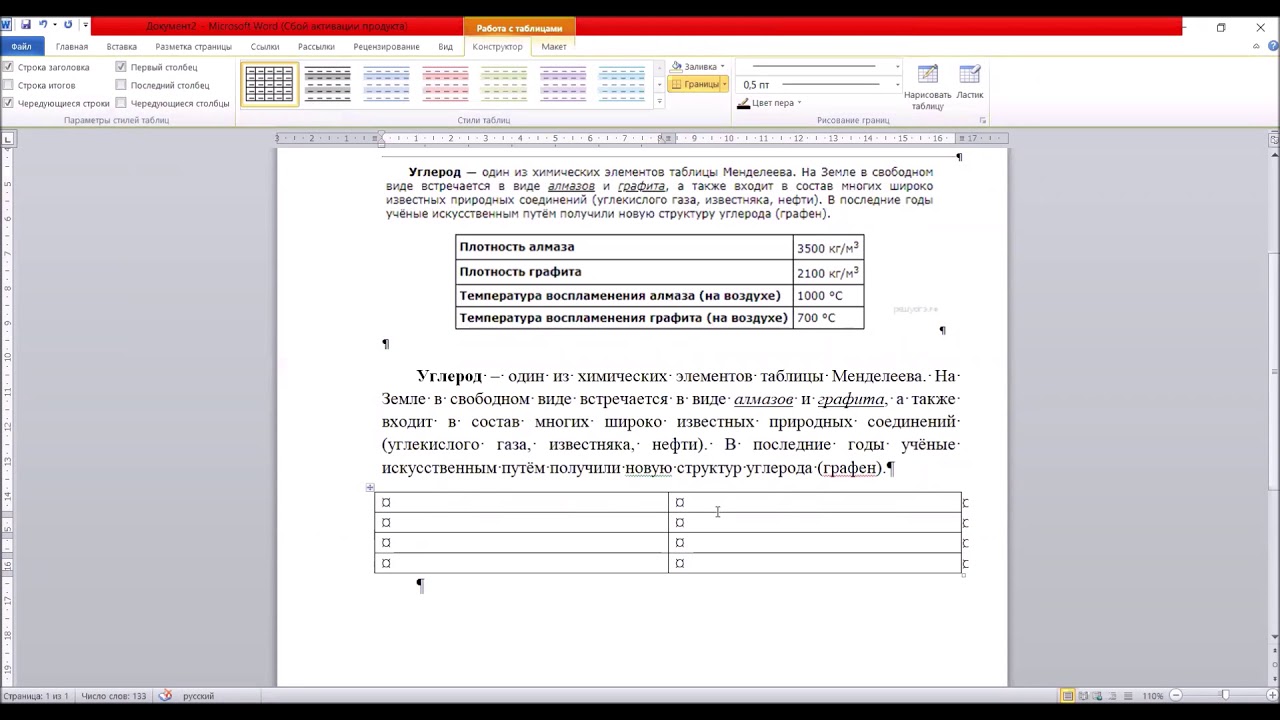Open Границы borders dropdown arrow

pyautogui.click(x=725, y=84)
